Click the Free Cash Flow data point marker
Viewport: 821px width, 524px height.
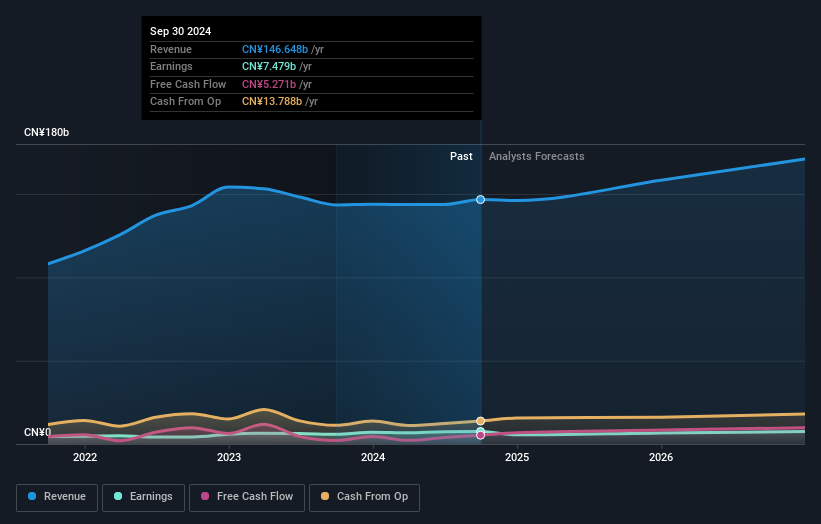point(480,435)
